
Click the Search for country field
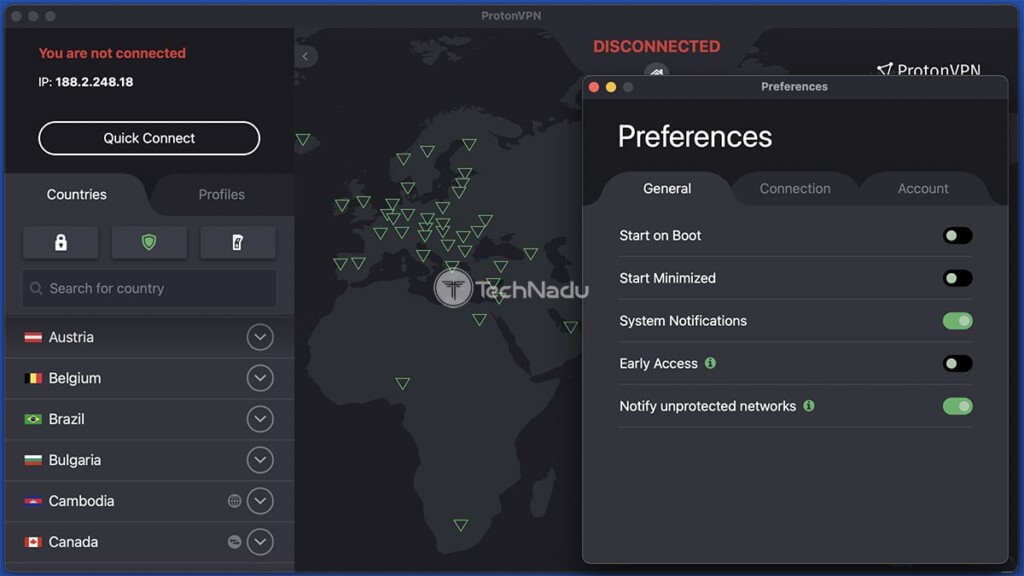(149, 288)
